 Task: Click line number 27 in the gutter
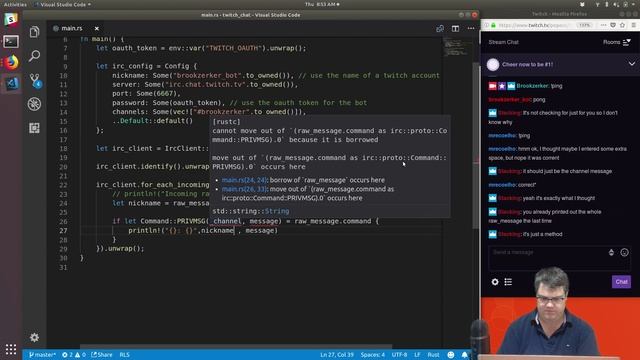pos(63,230)
